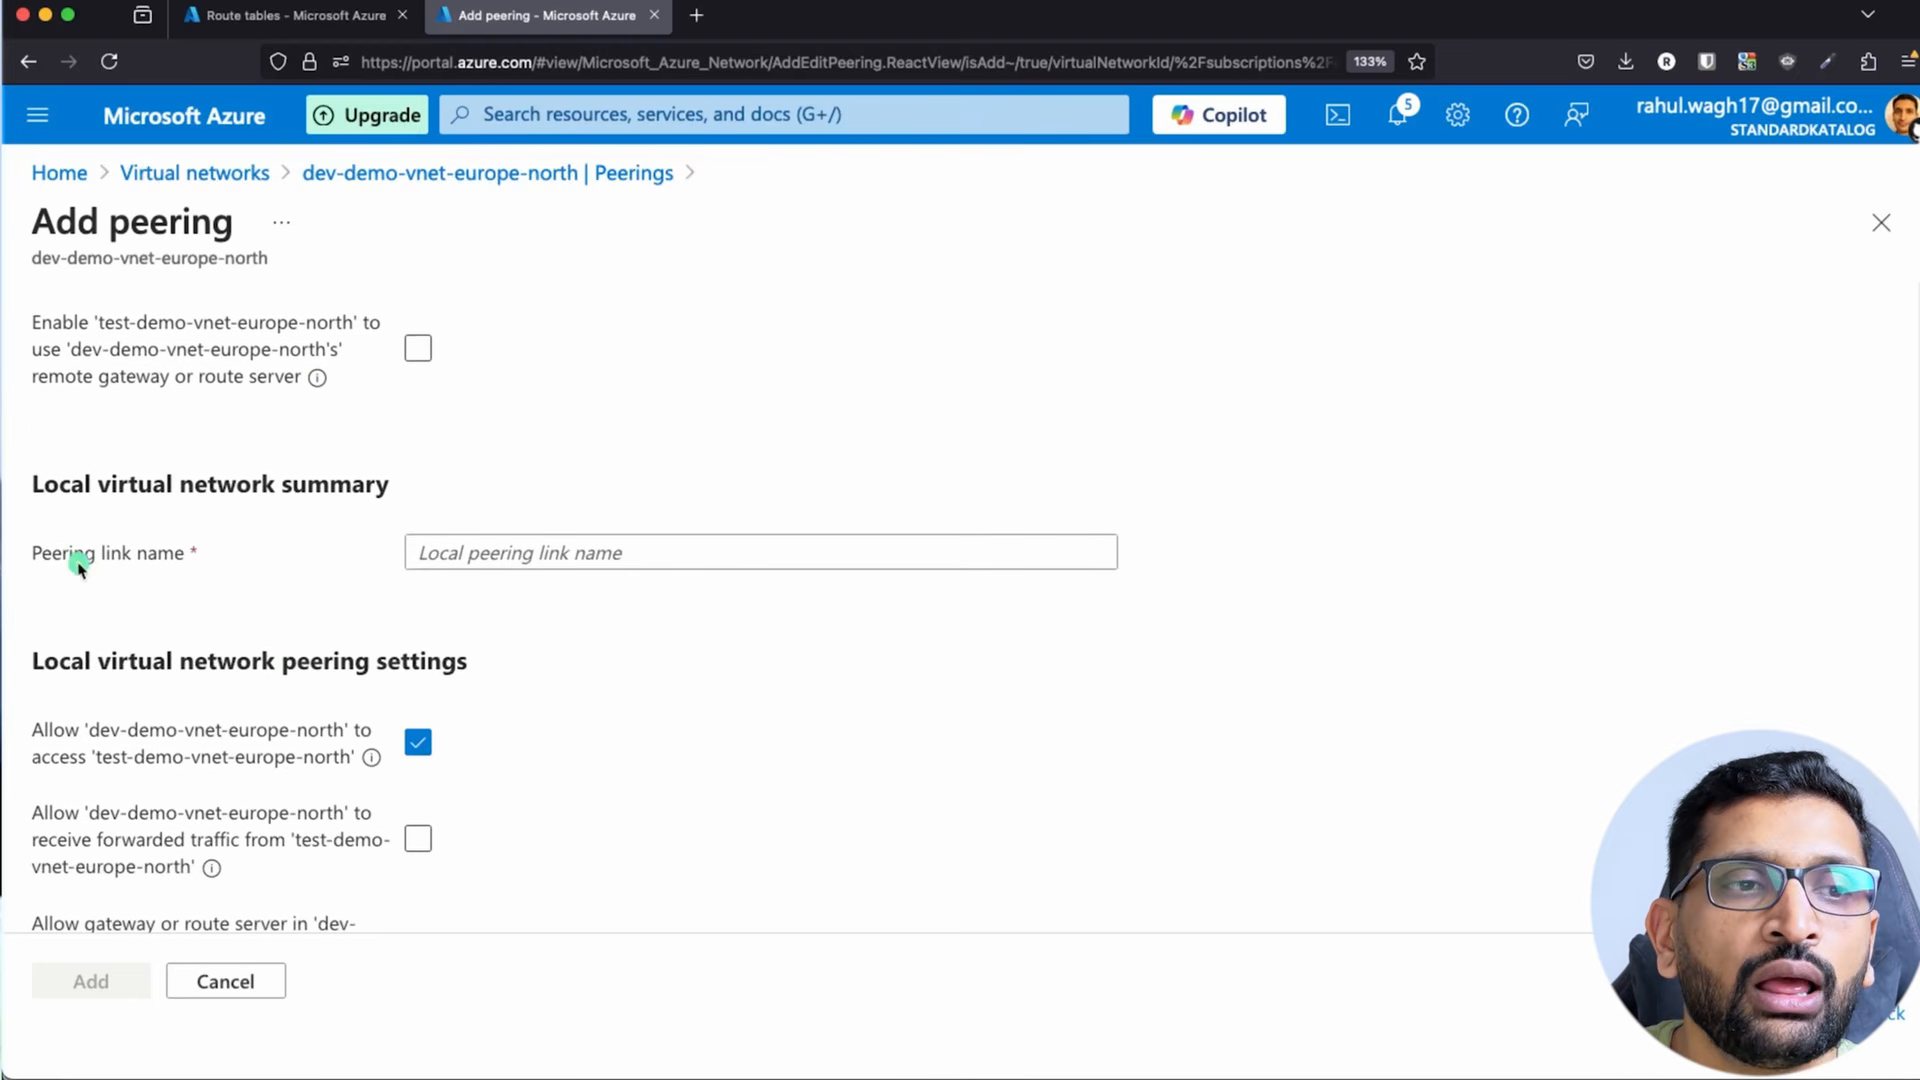Viewport: 1920px width, 1080px height.
Task: Open the browser extensions puzzle icon
Action: point(1868,62)
